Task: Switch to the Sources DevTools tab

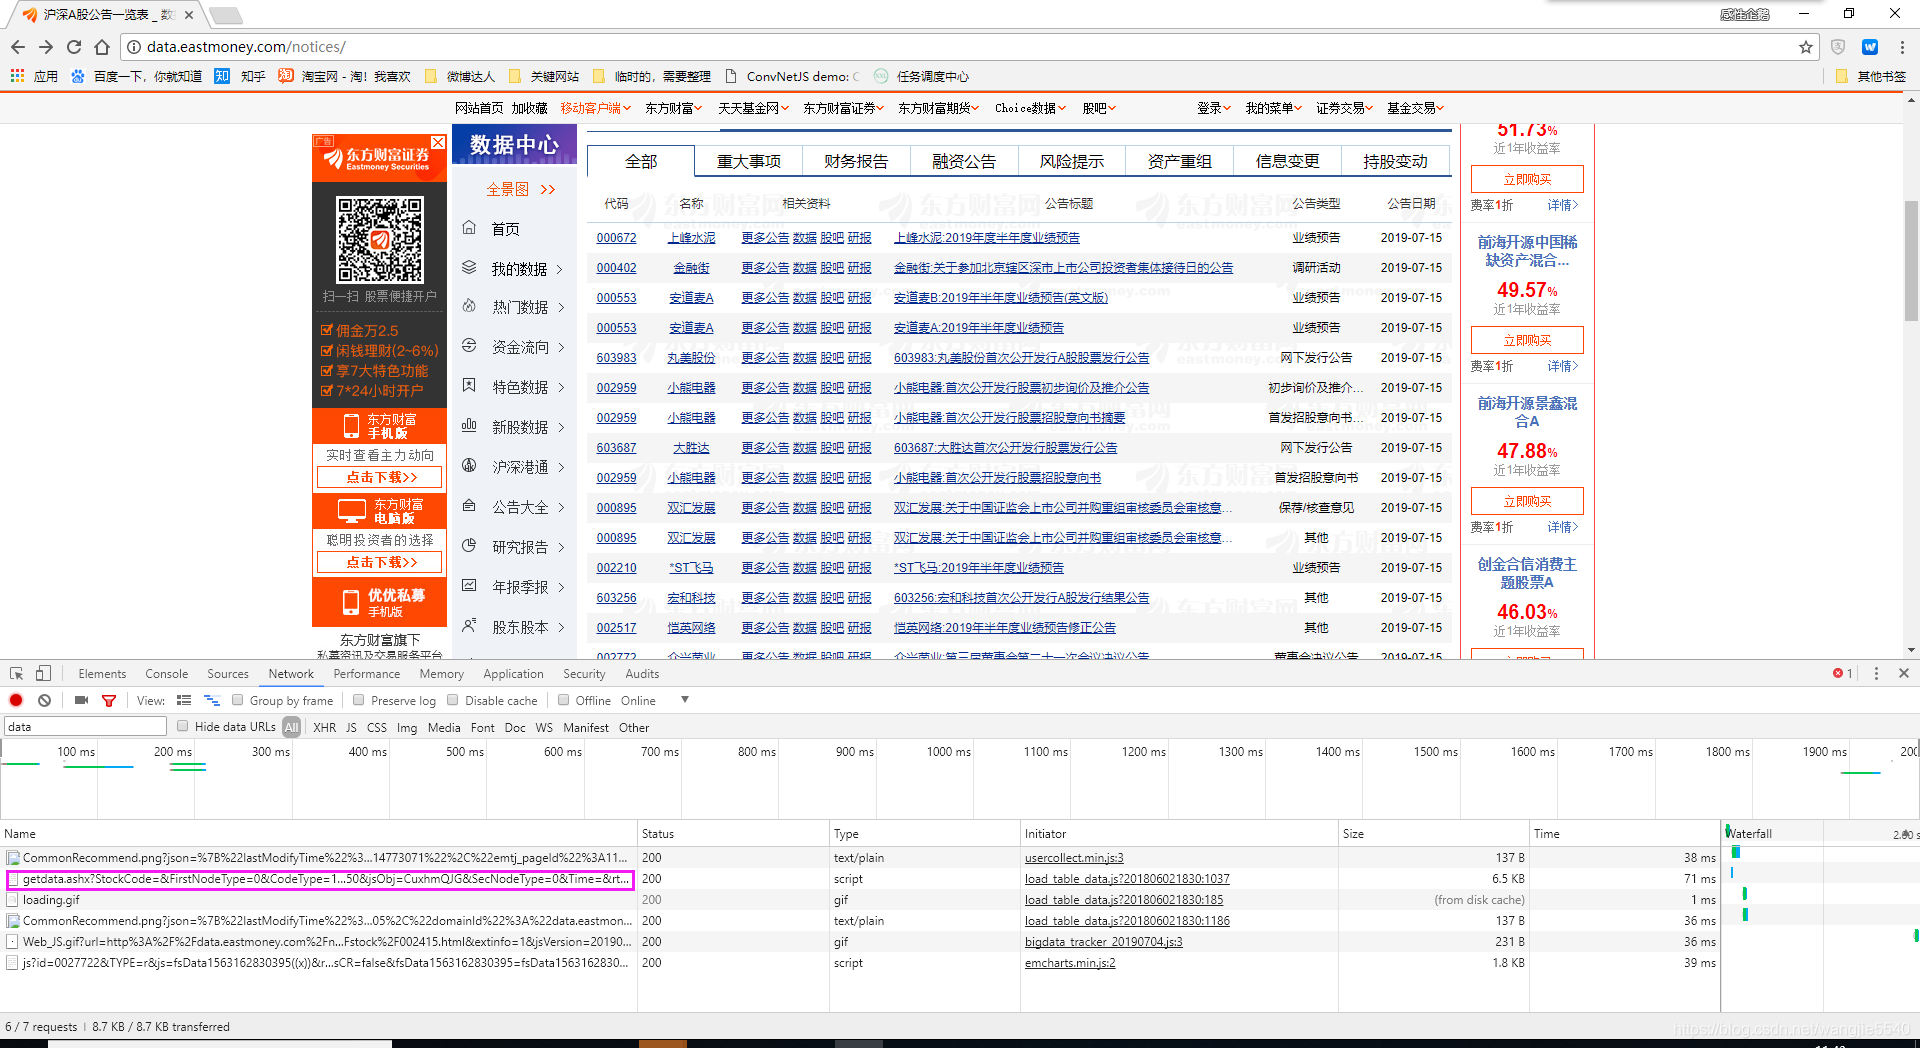Action: point(228,674)
